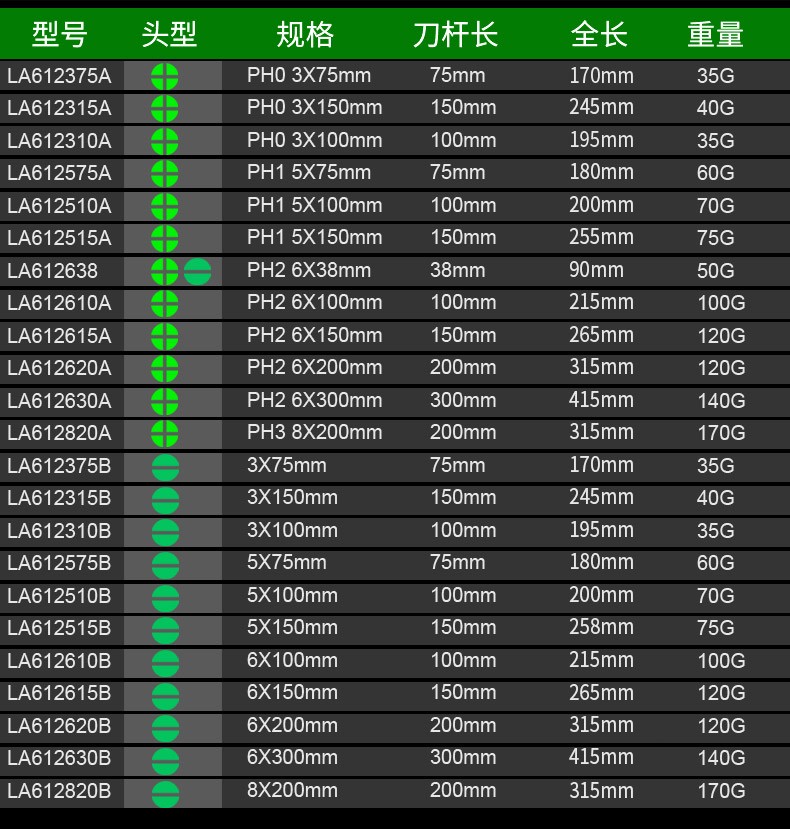Click the spec 5X75mm in row LA612575B
The image size is (790, 829).
pos(287,563)
